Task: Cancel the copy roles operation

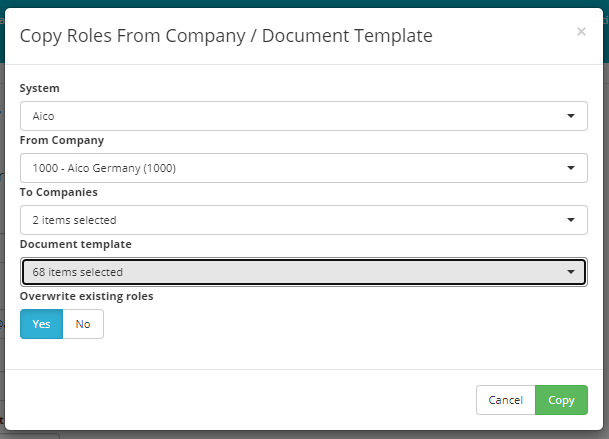Action: [506, 400]
